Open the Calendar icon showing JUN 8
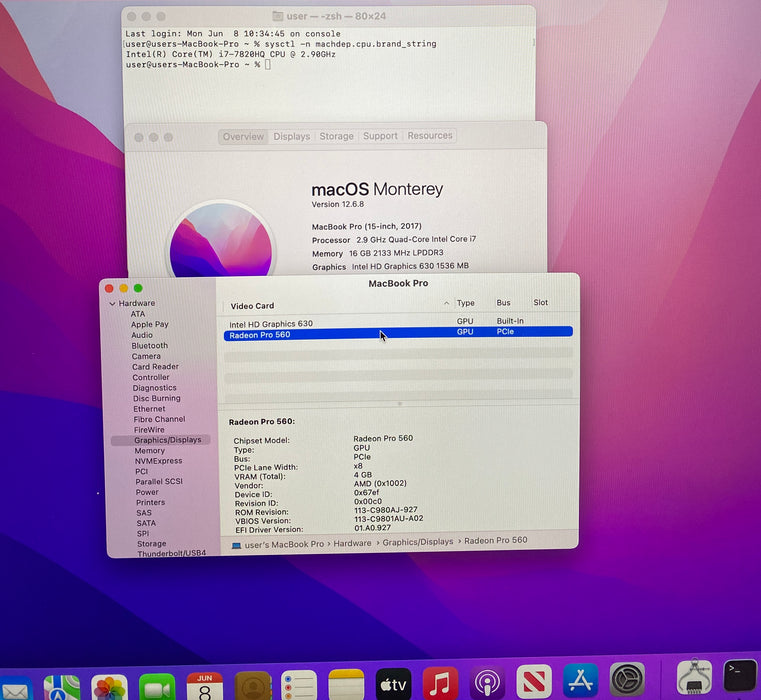 204,686
